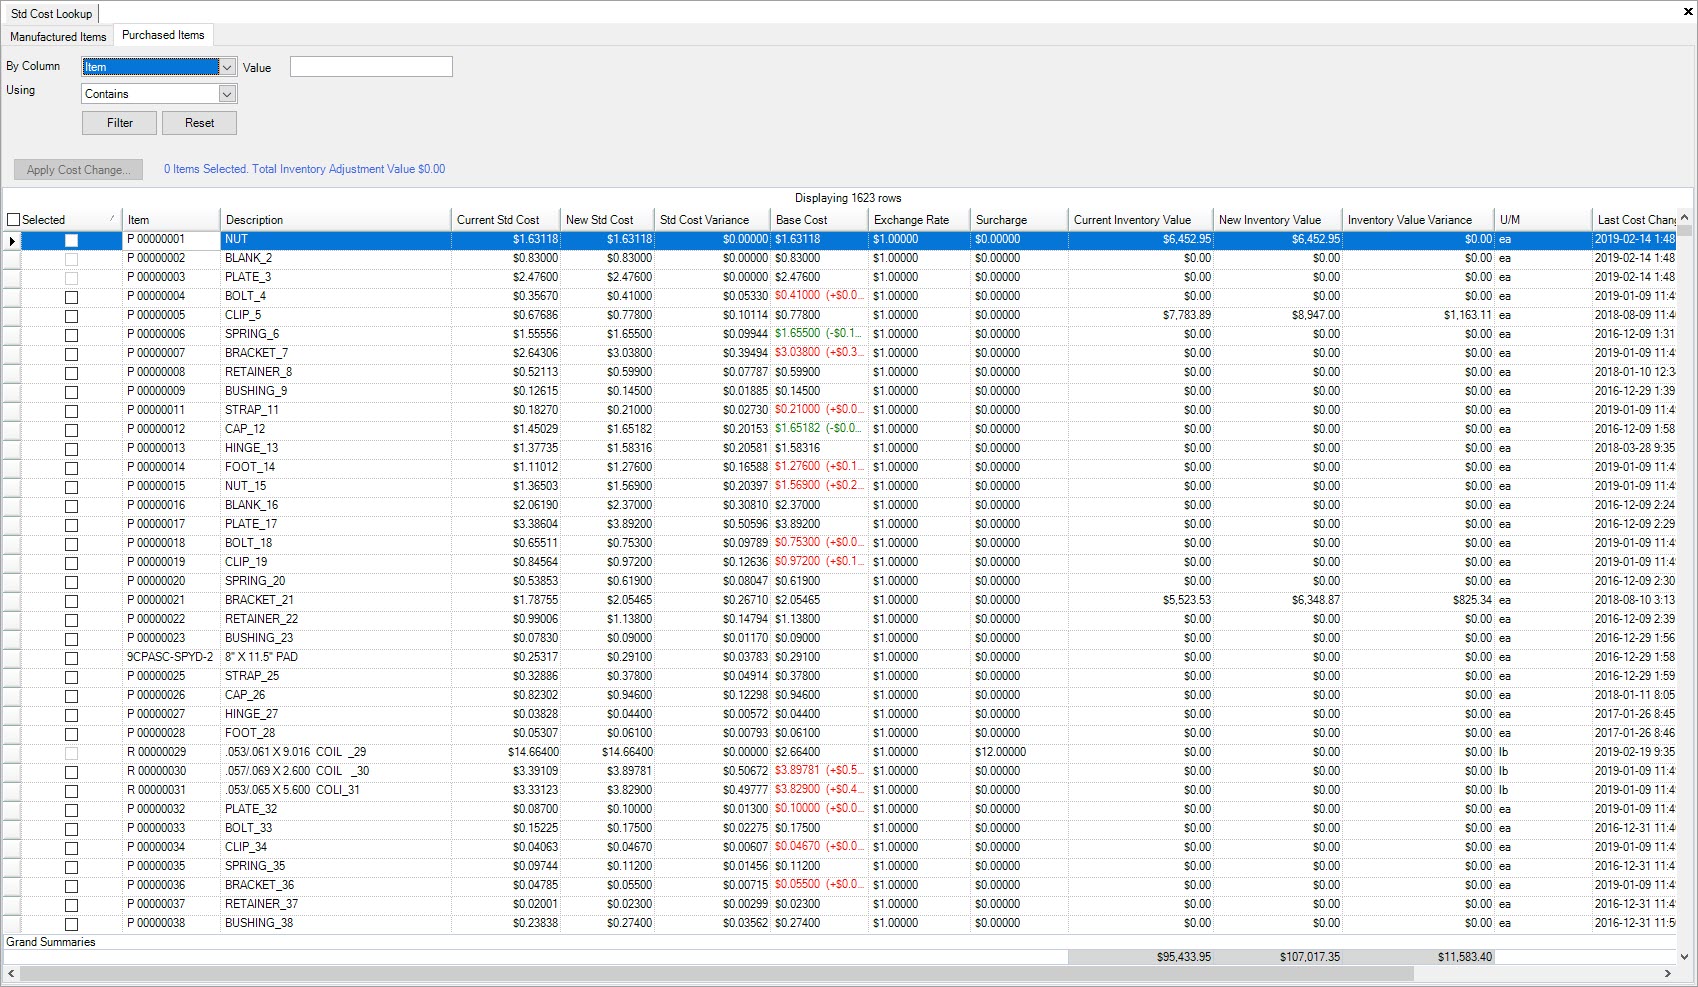Check the box for item P 00000001
Screen dimensions: 1698x987
pyautogui.click(x=71, y=240)
